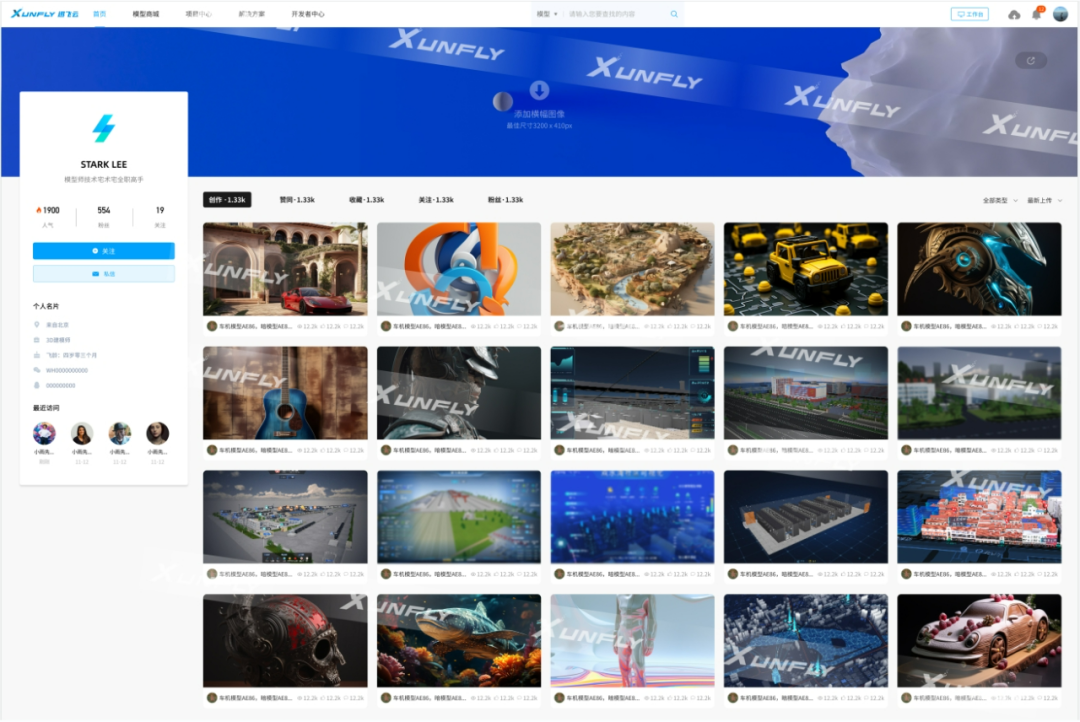
Task: Open the recent visitor marked 刚刚
Action: pyautogui.click(x=44, y=433)
